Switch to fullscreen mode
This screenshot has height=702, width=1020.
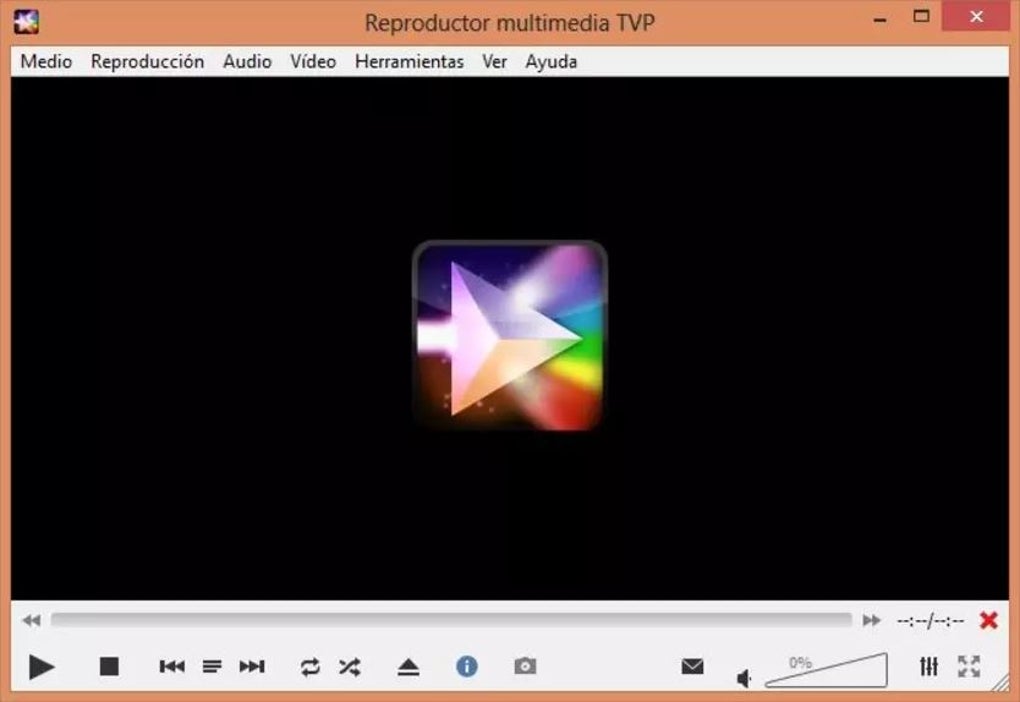coord(967,664)
